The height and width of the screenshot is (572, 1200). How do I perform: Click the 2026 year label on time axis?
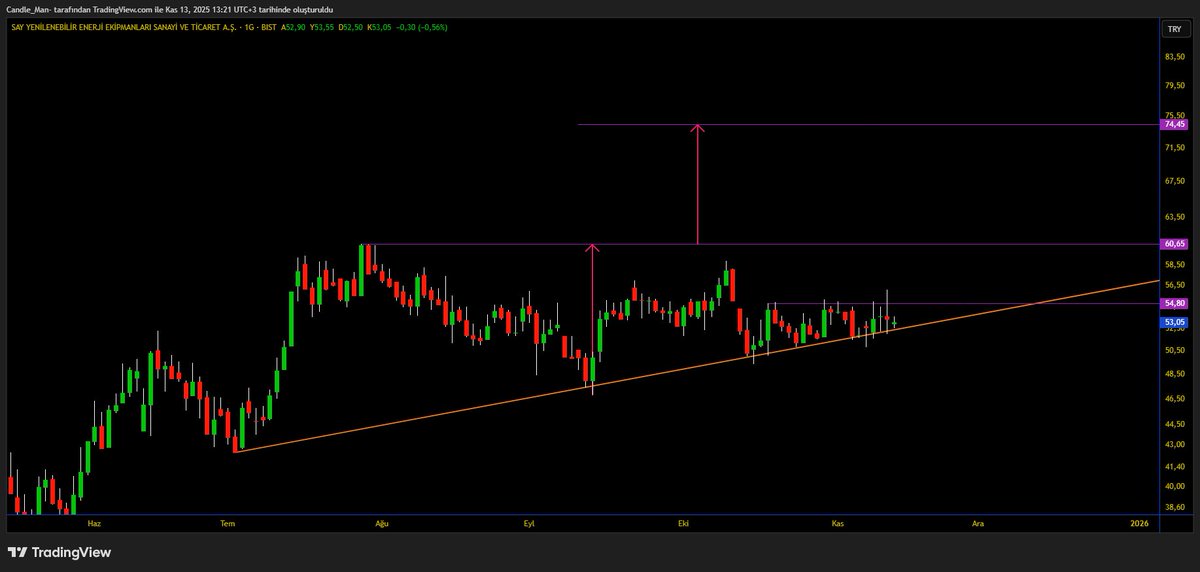point(1139,523)
